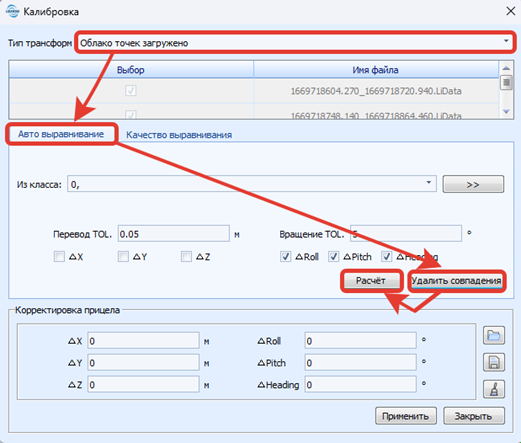Image resolution: width=521 pixels, height=443 pixels.
Task: Toggle the ΔX checkbox
Action: click(x=59, y=257)
